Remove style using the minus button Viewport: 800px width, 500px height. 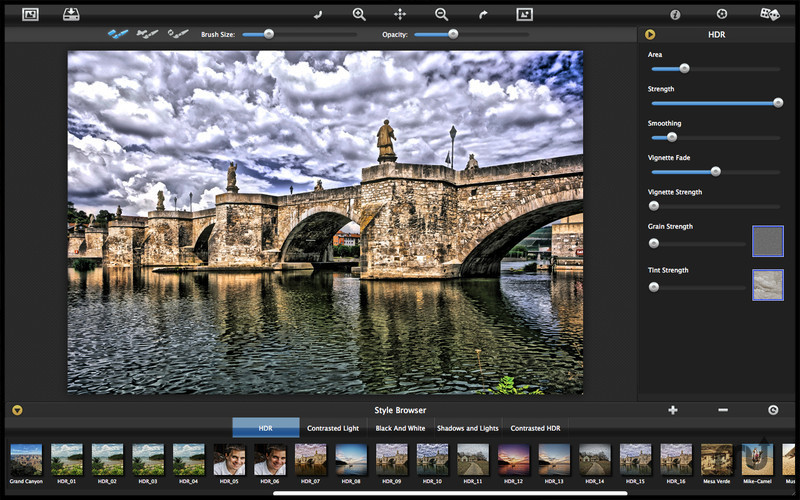[722, 410]
